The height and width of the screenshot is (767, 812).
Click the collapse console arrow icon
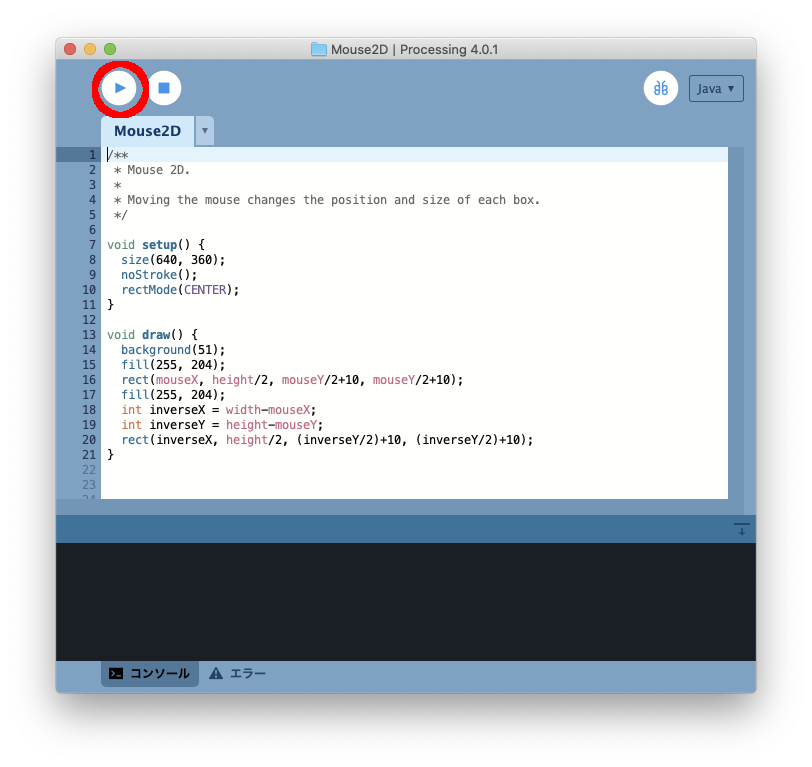(742, 529)
